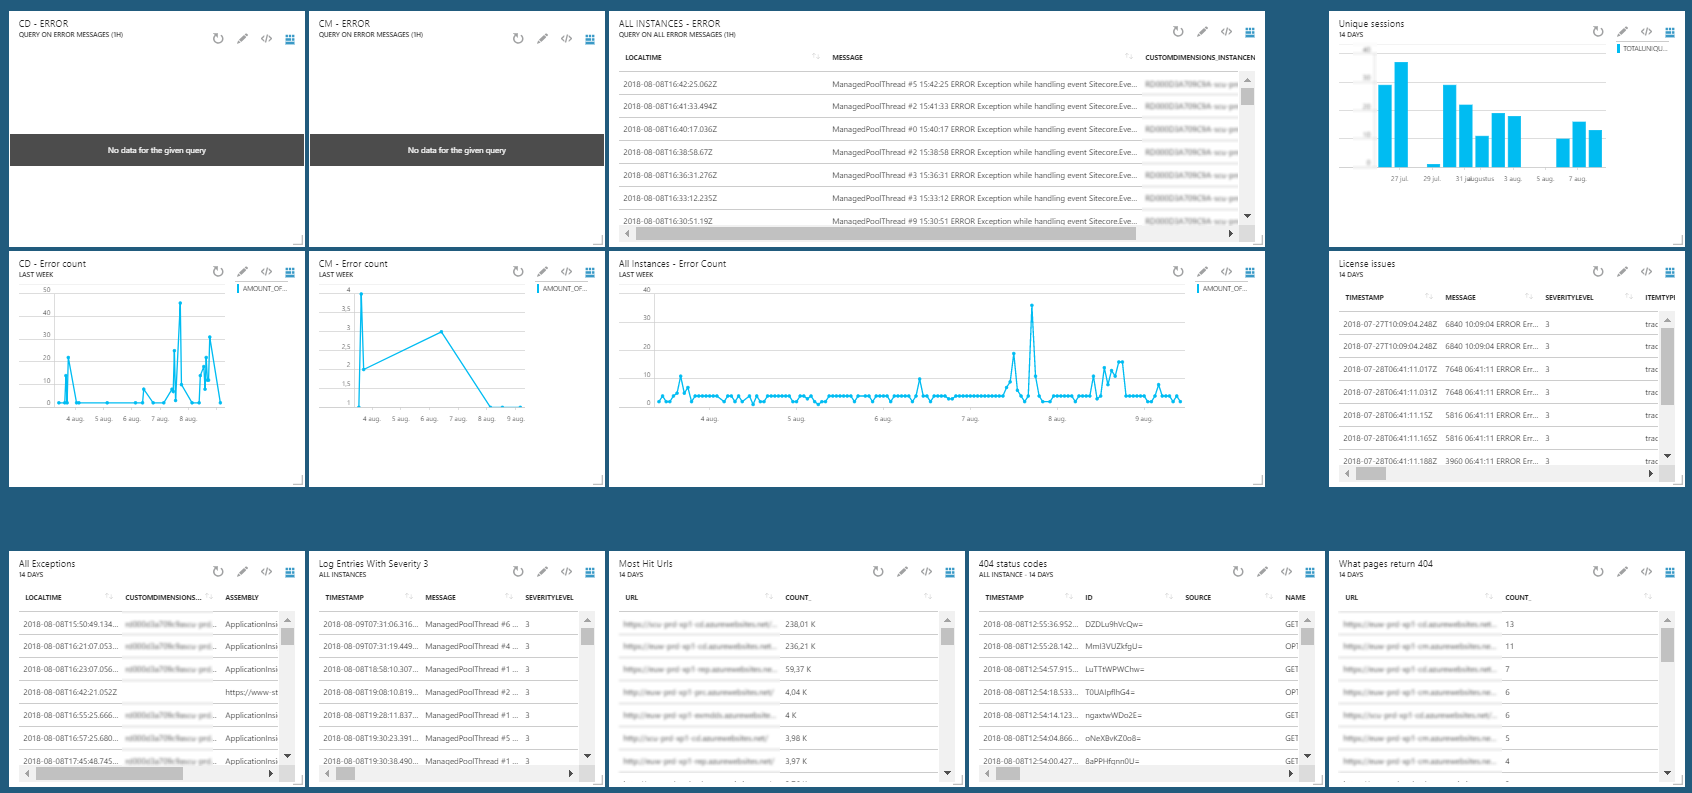Sort License issues table by TIMESTAMP column

click(1364, 297)
